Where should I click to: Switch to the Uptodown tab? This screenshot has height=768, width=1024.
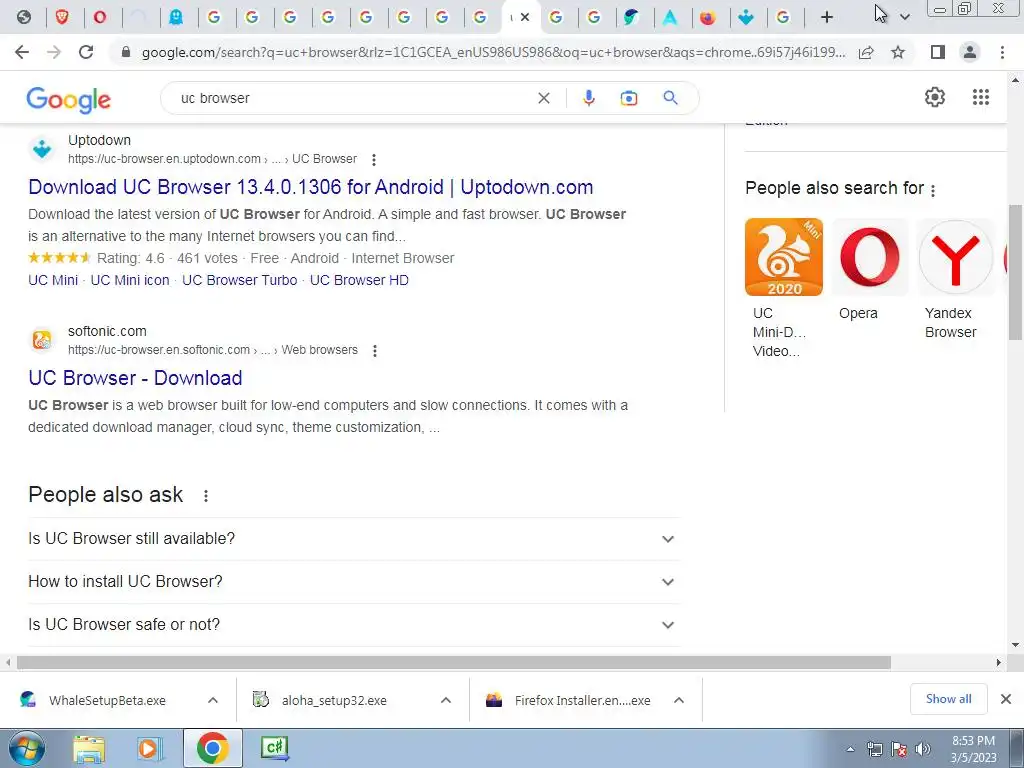click(746, 17)
